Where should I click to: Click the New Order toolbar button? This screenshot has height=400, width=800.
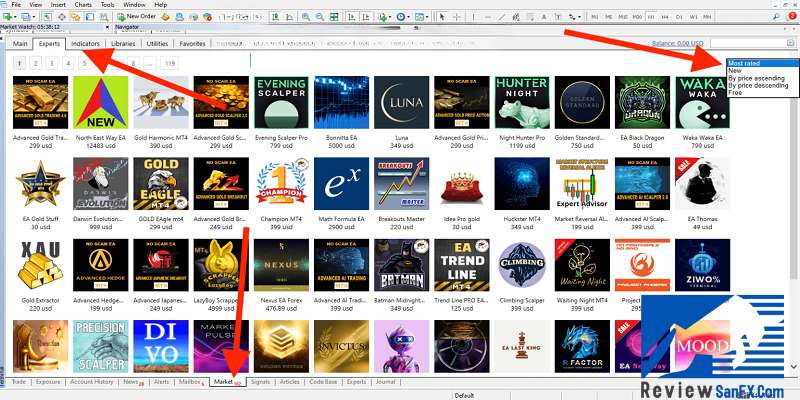coord(136,16)
